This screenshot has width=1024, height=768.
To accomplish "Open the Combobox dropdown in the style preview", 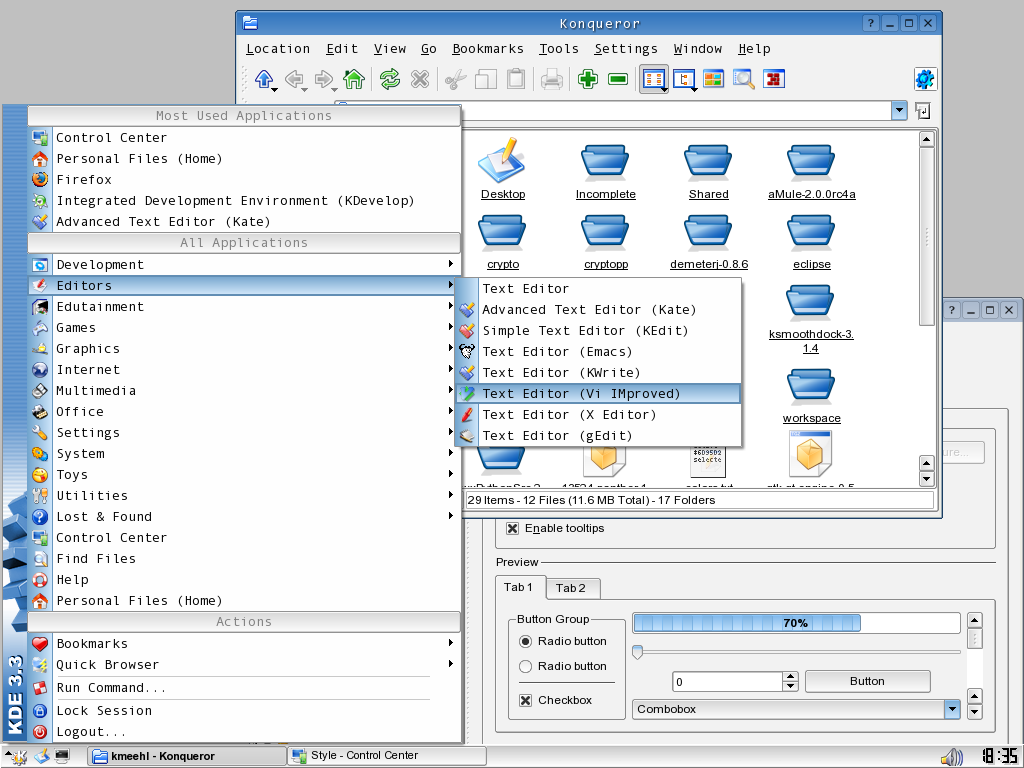I will point(952,709).
